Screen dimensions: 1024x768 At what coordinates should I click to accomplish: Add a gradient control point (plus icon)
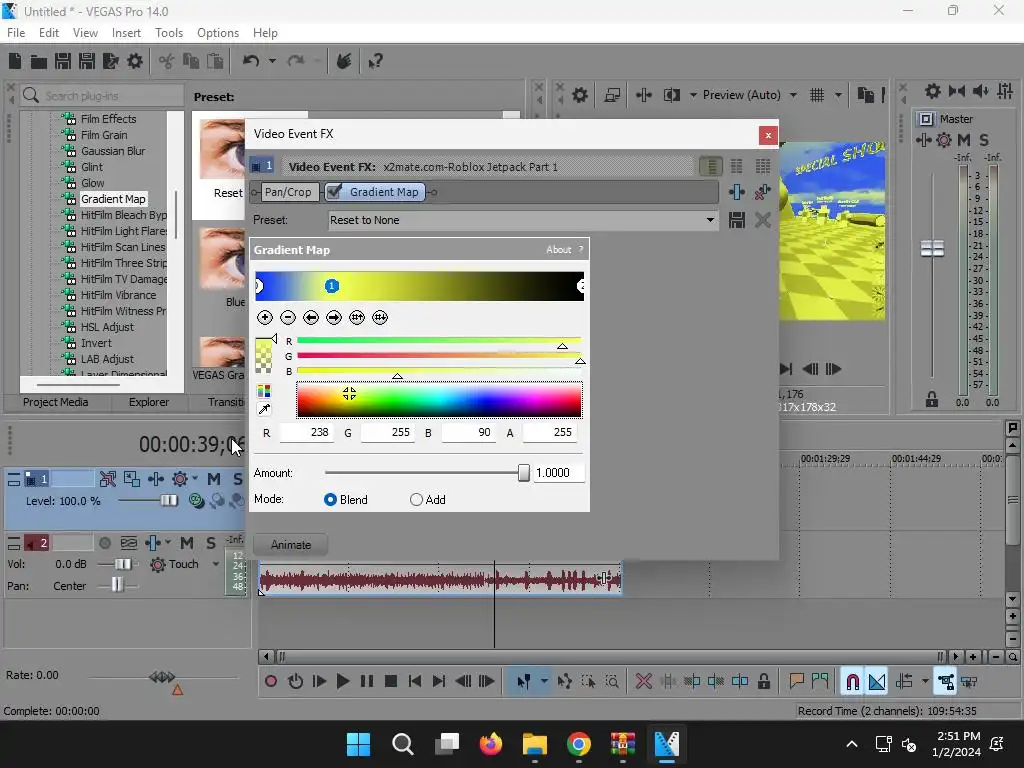tap(264, 317)
